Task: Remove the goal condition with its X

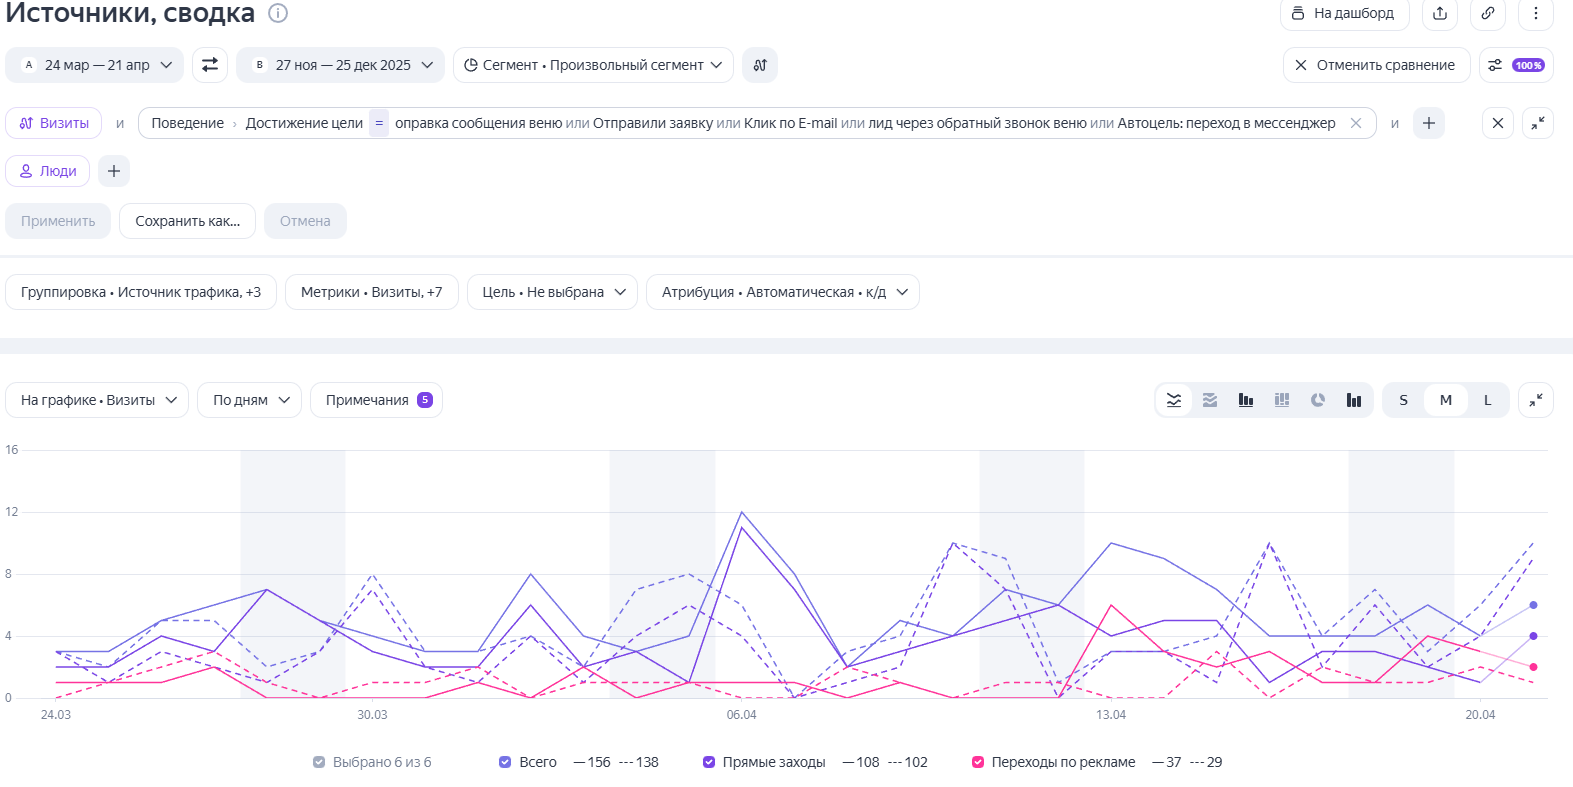Action: pos(1356,123)
